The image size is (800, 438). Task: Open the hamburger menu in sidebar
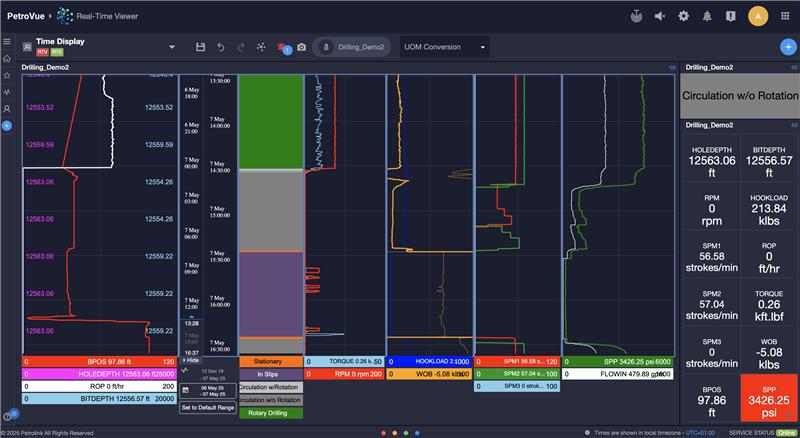click(7, 42)
